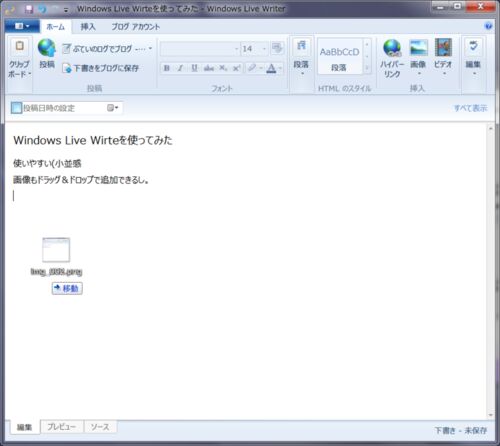Switch to the ホーム ribbon tab

click(x=55, y=27)
